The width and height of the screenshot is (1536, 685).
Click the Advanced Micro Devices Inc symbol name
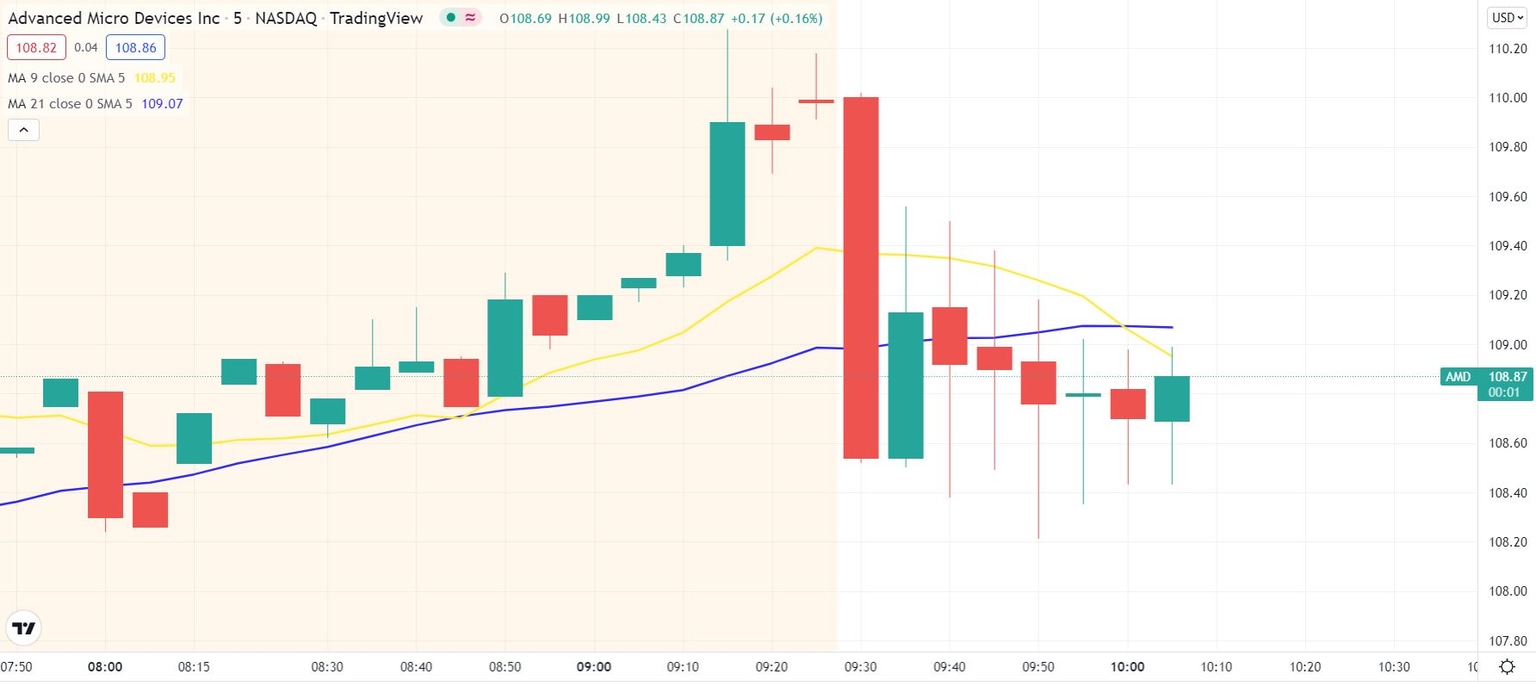(113, 18)
